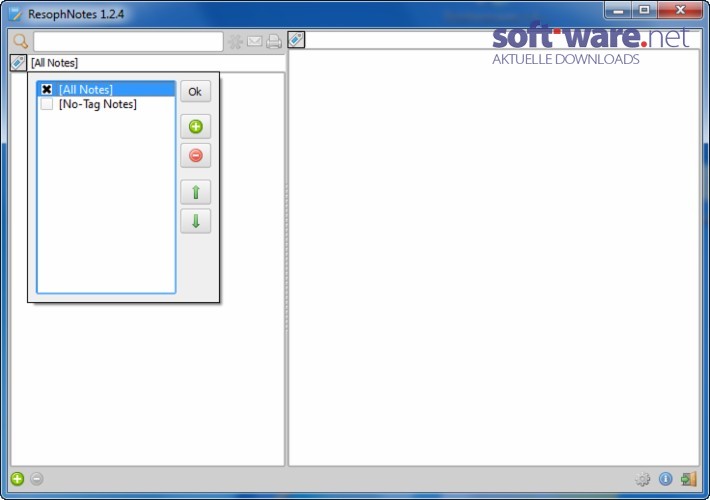Click the greyed-out asterisk icon next to search
The height and width of the screenshot is (500, 710).
coord(235,42)
